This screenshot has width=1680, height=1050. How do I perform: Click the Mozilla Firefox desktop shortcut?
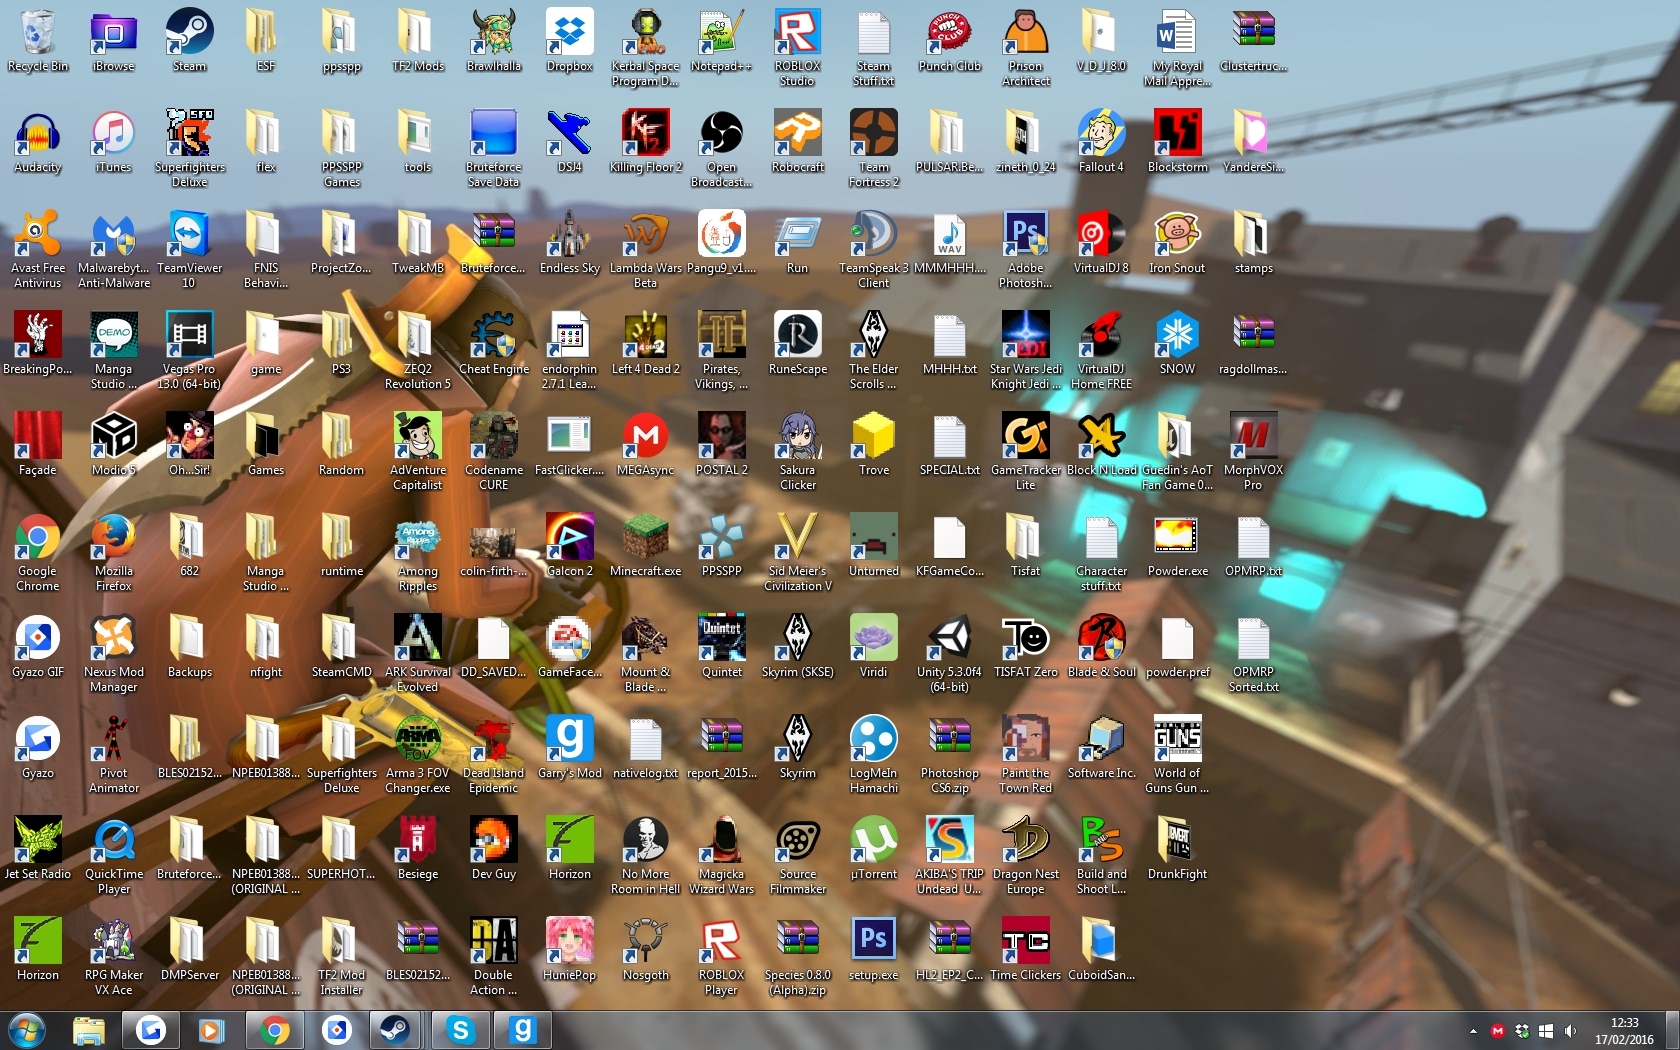click(114, 553)
